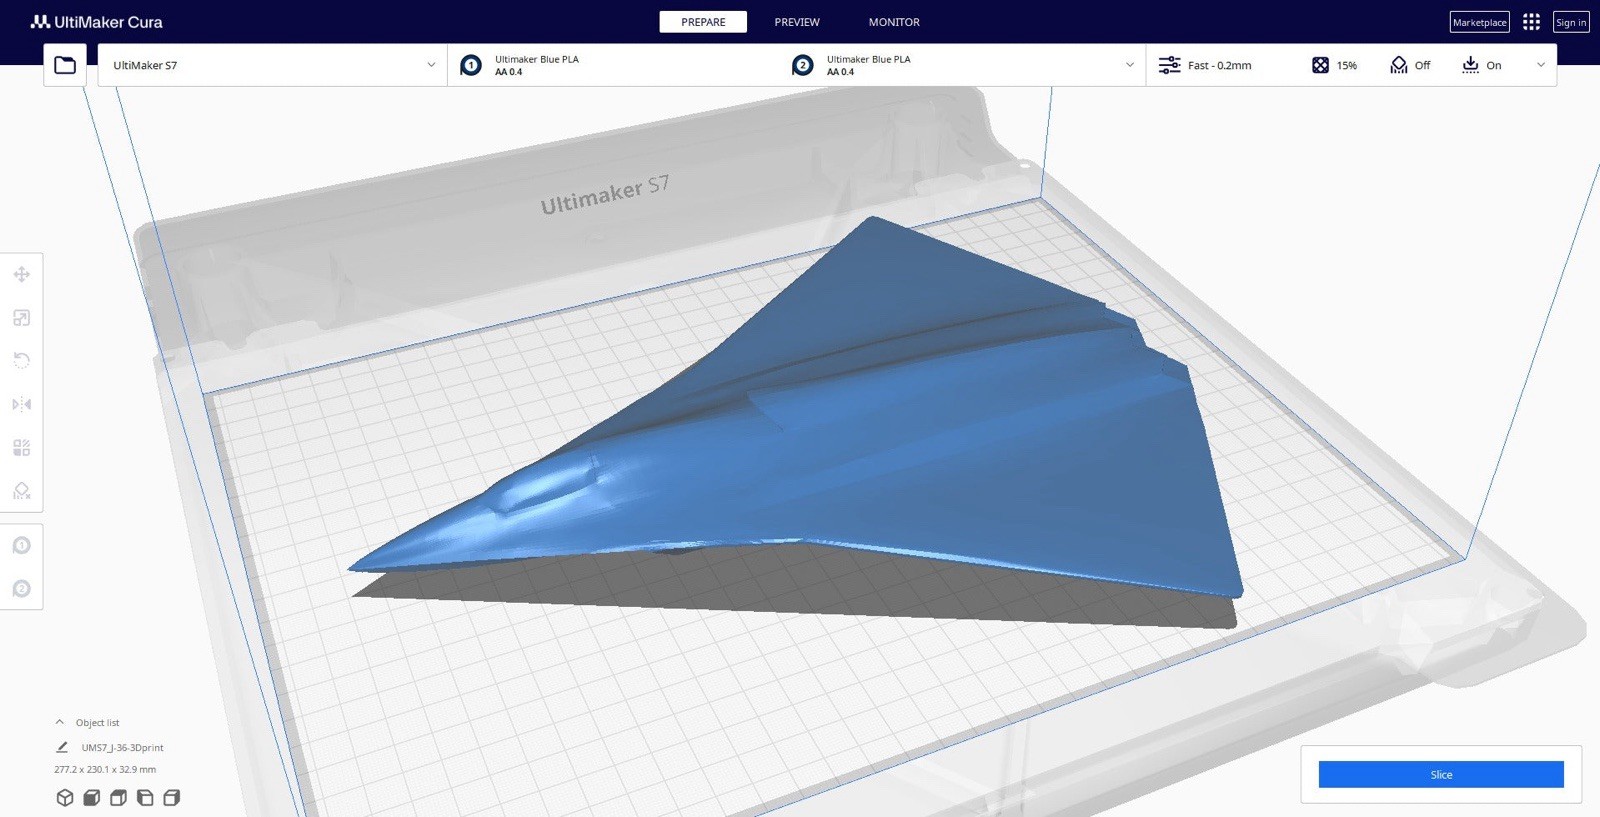Switch to the MONITOR stage

click(x=894, y=22)
